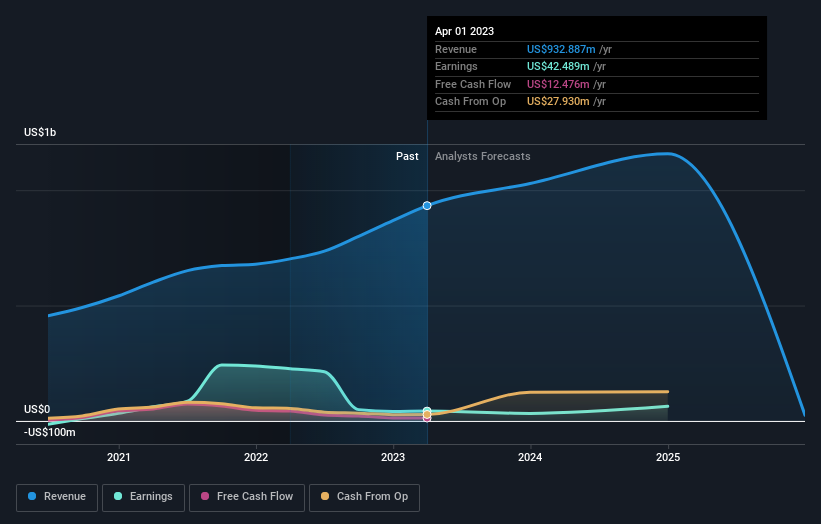Screen dimensions: 821x524
Task: Click the Apr 01 2023 tooltip date
Action: (x=464, y=31)
